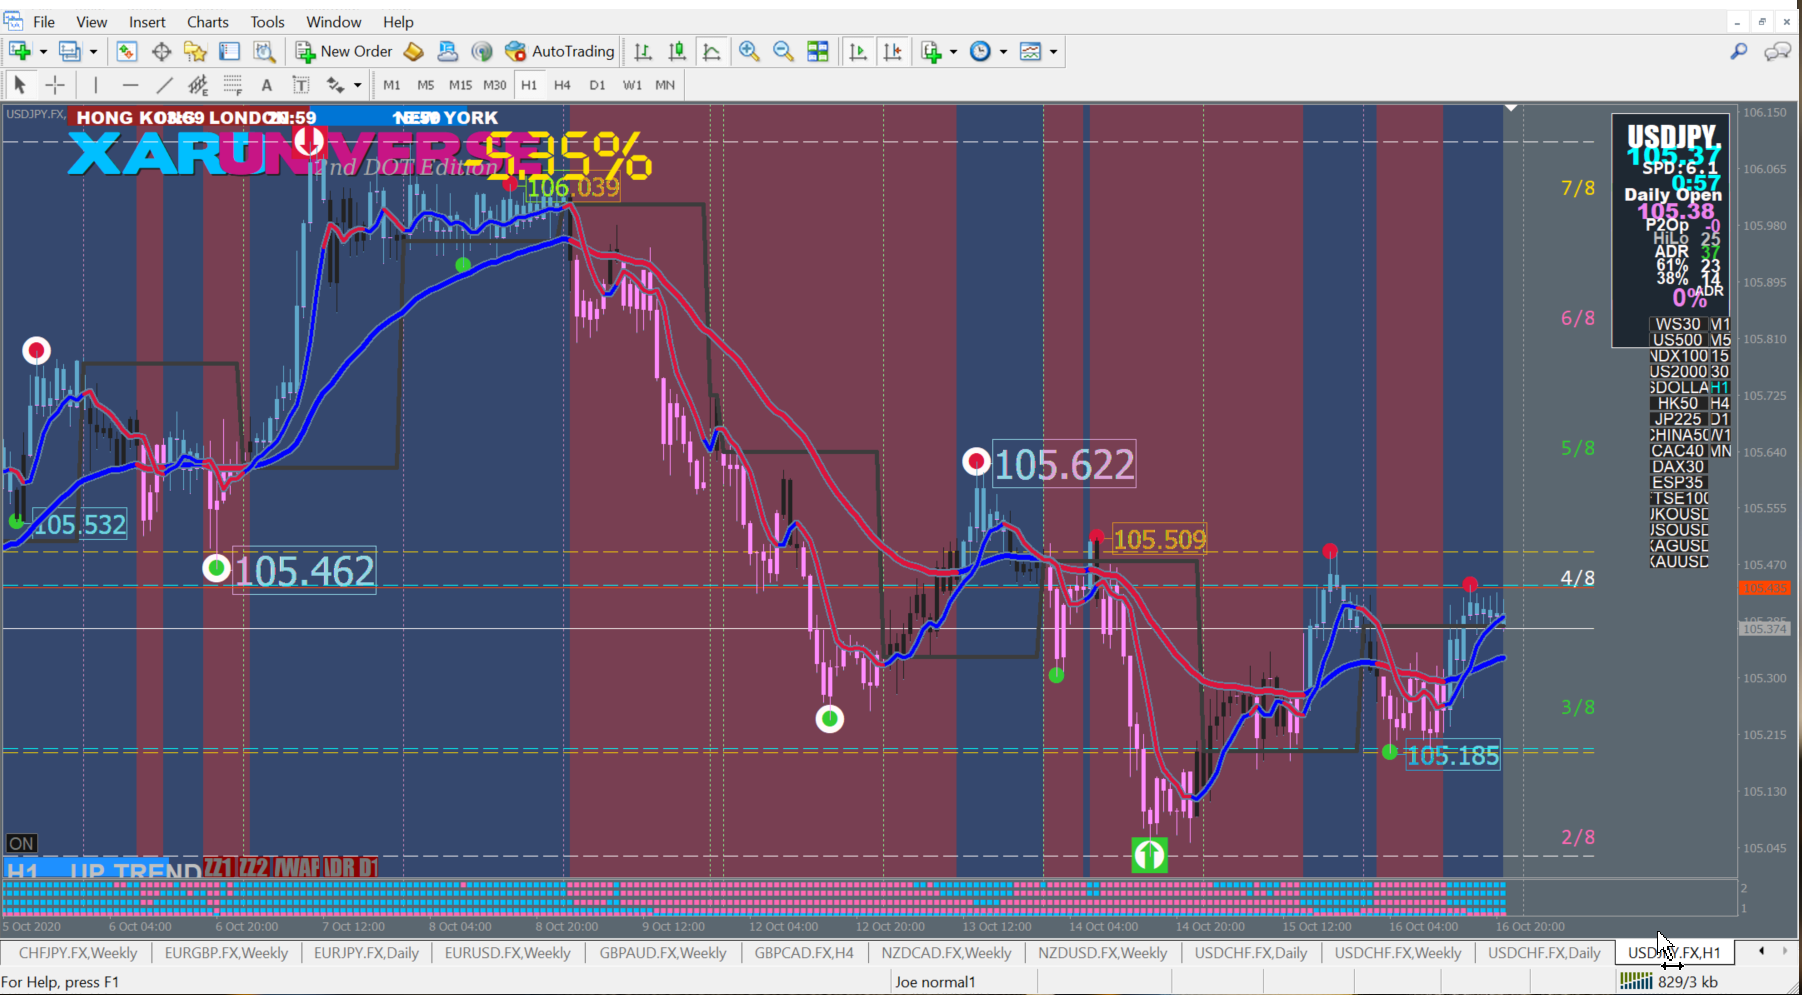Open the Navigator favorites icon
This screenshot has height=995, width=1802.
coord(195,51)
